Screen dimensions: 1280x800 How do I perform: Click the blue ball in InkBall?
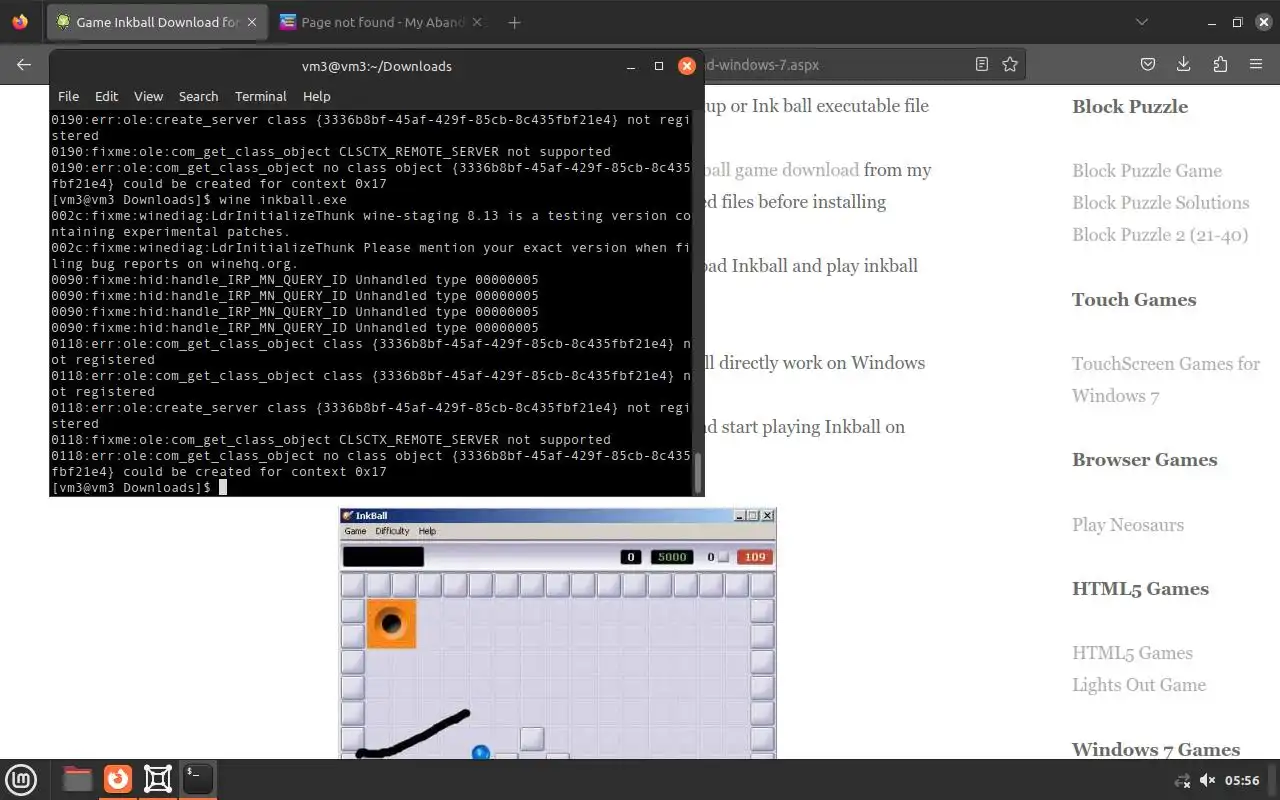click(x=481, y=752)
